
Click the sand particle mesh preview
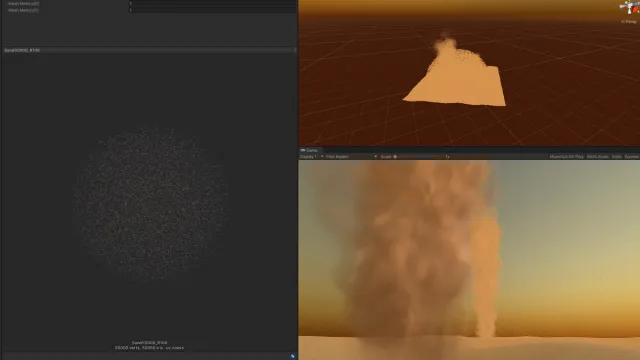click(x=150, y=204)
